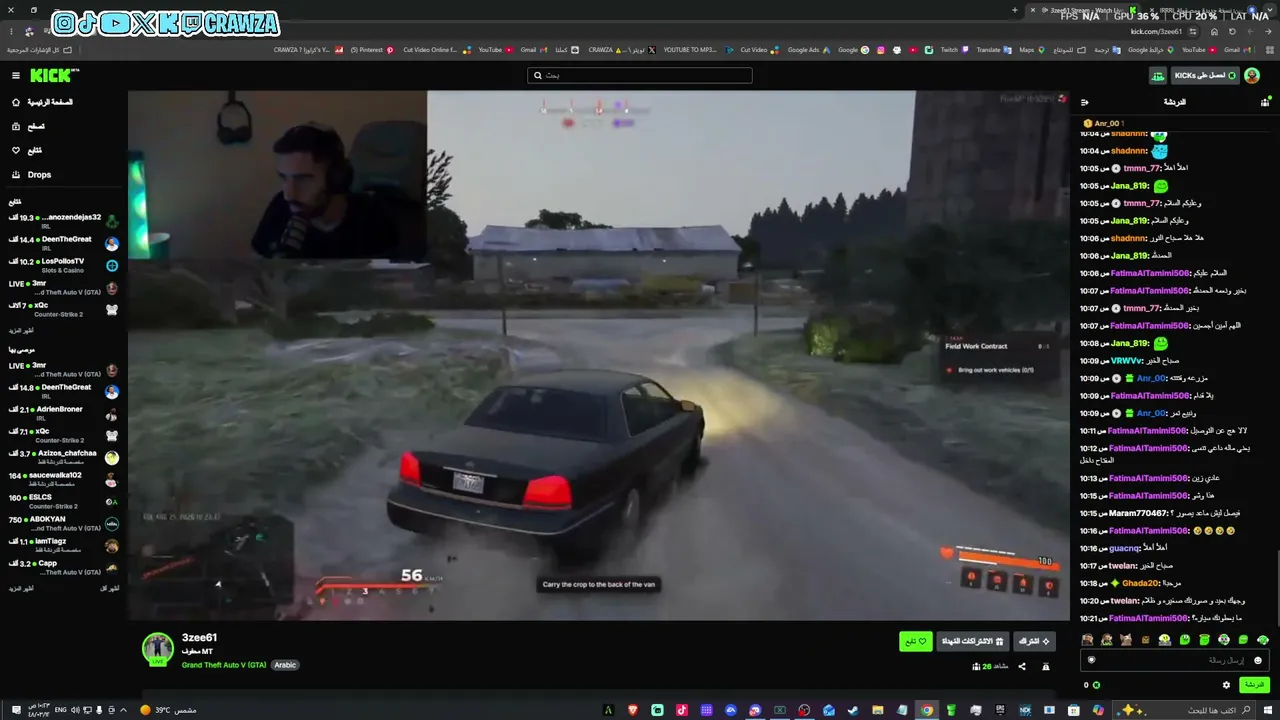Go to browser home page

[x=1214, y=31]
